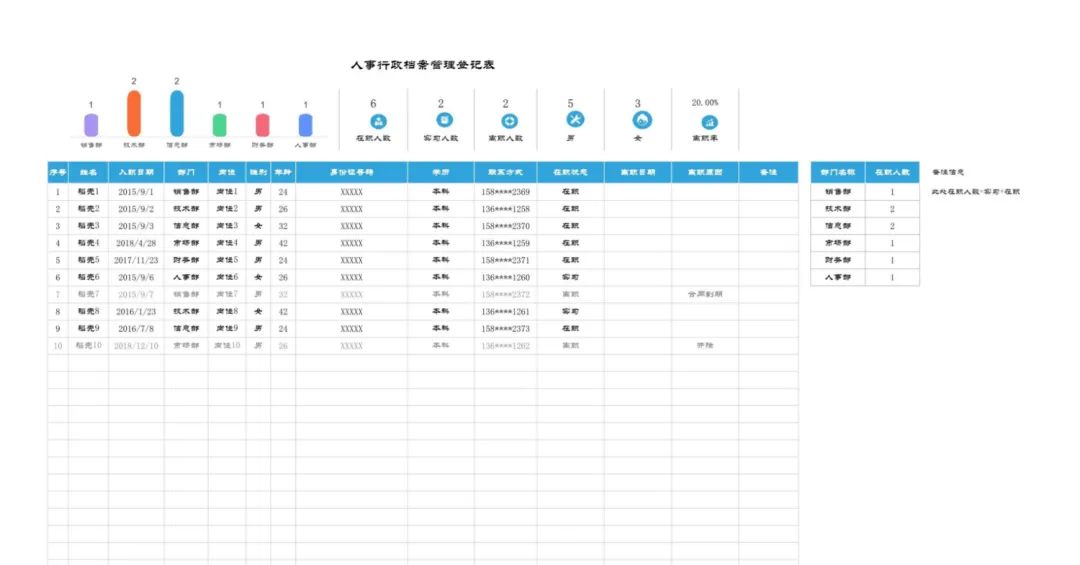Select the orange 技术部 bar in chart

pyautogui.click(x=134, y=114)
